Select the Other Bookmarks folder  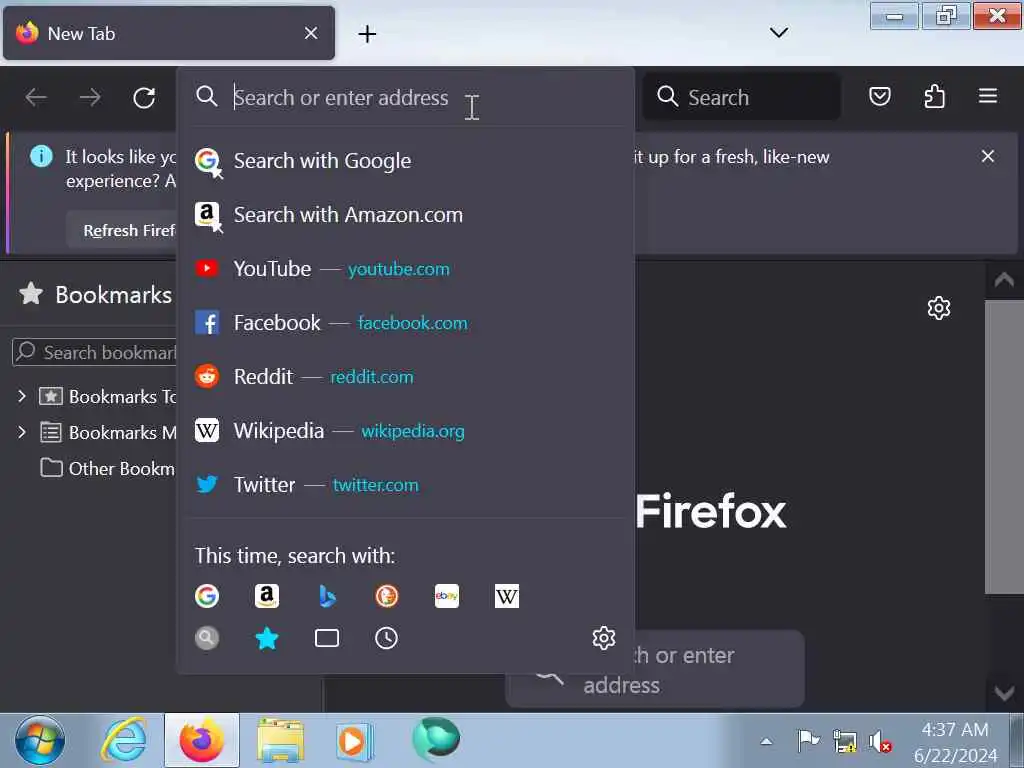[108, 468]
